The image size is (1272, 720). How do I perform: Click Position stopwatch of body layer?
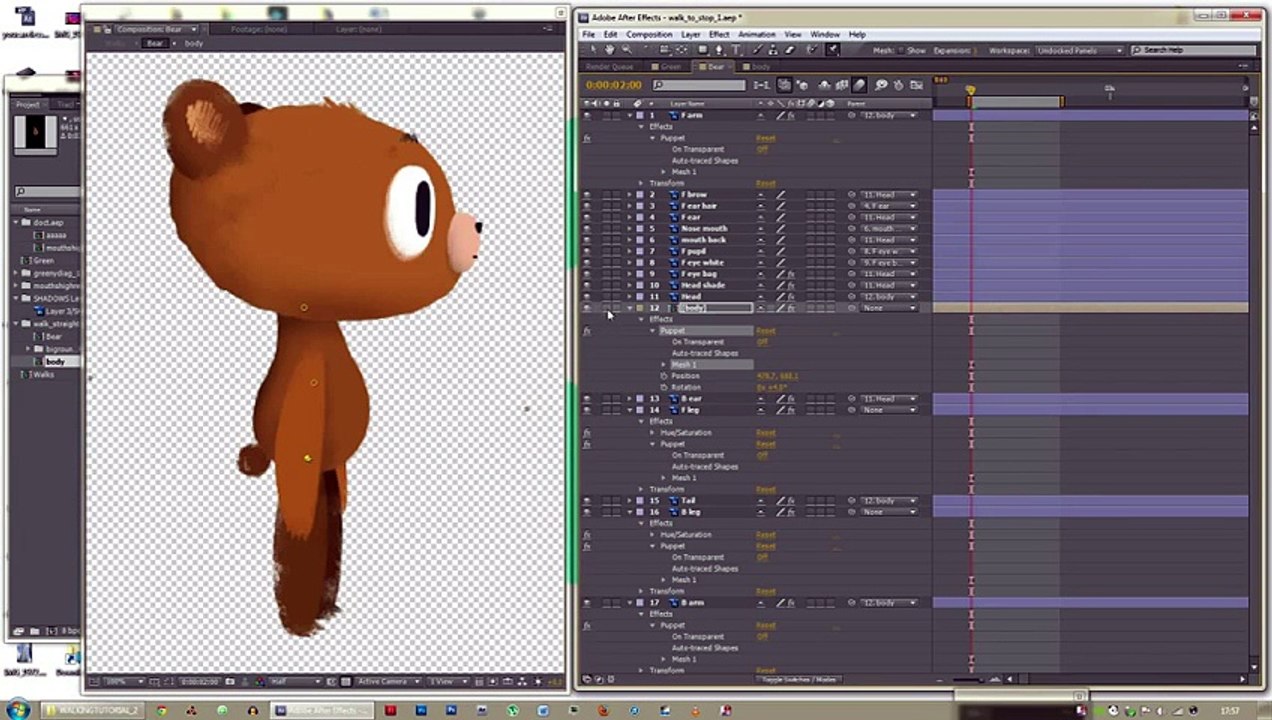click(663, 376)
